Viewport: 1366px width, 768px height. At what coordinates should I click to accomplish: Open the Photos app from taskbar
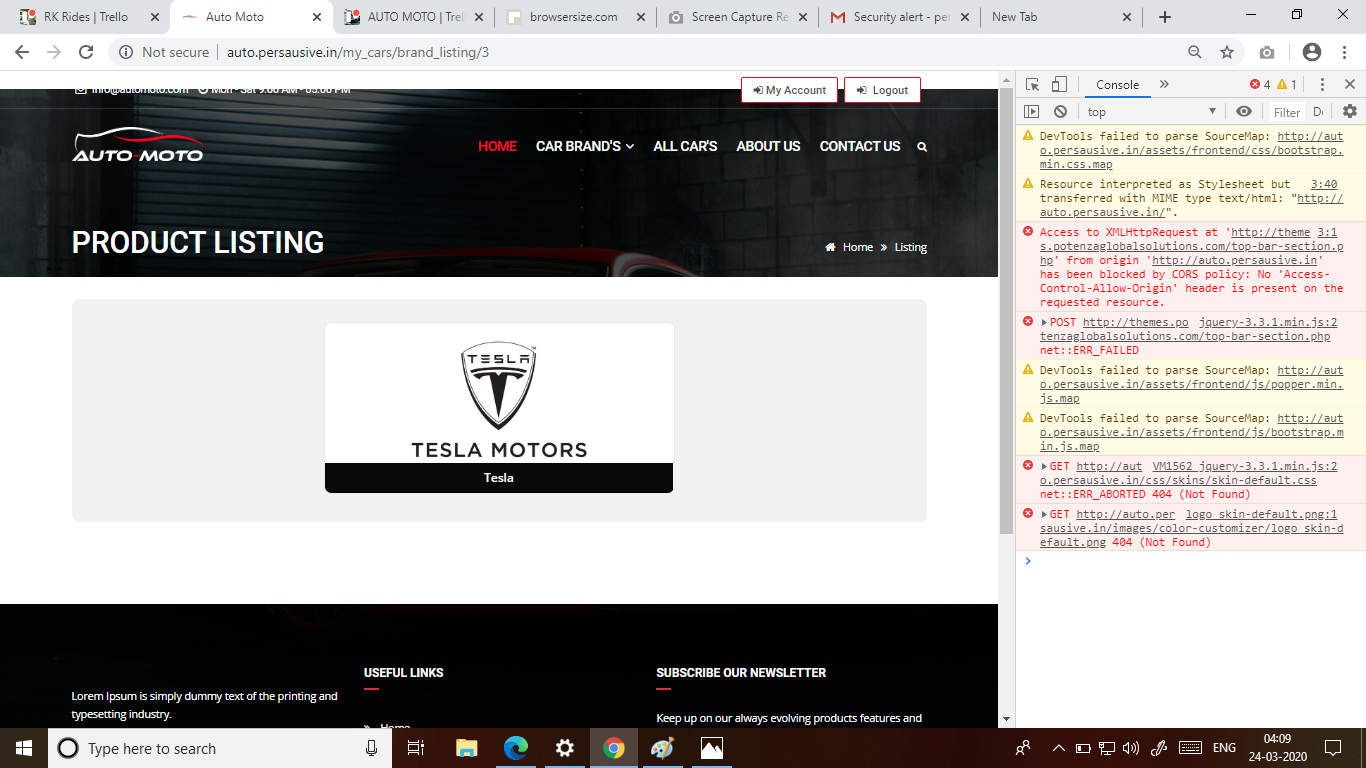(711, 748)
